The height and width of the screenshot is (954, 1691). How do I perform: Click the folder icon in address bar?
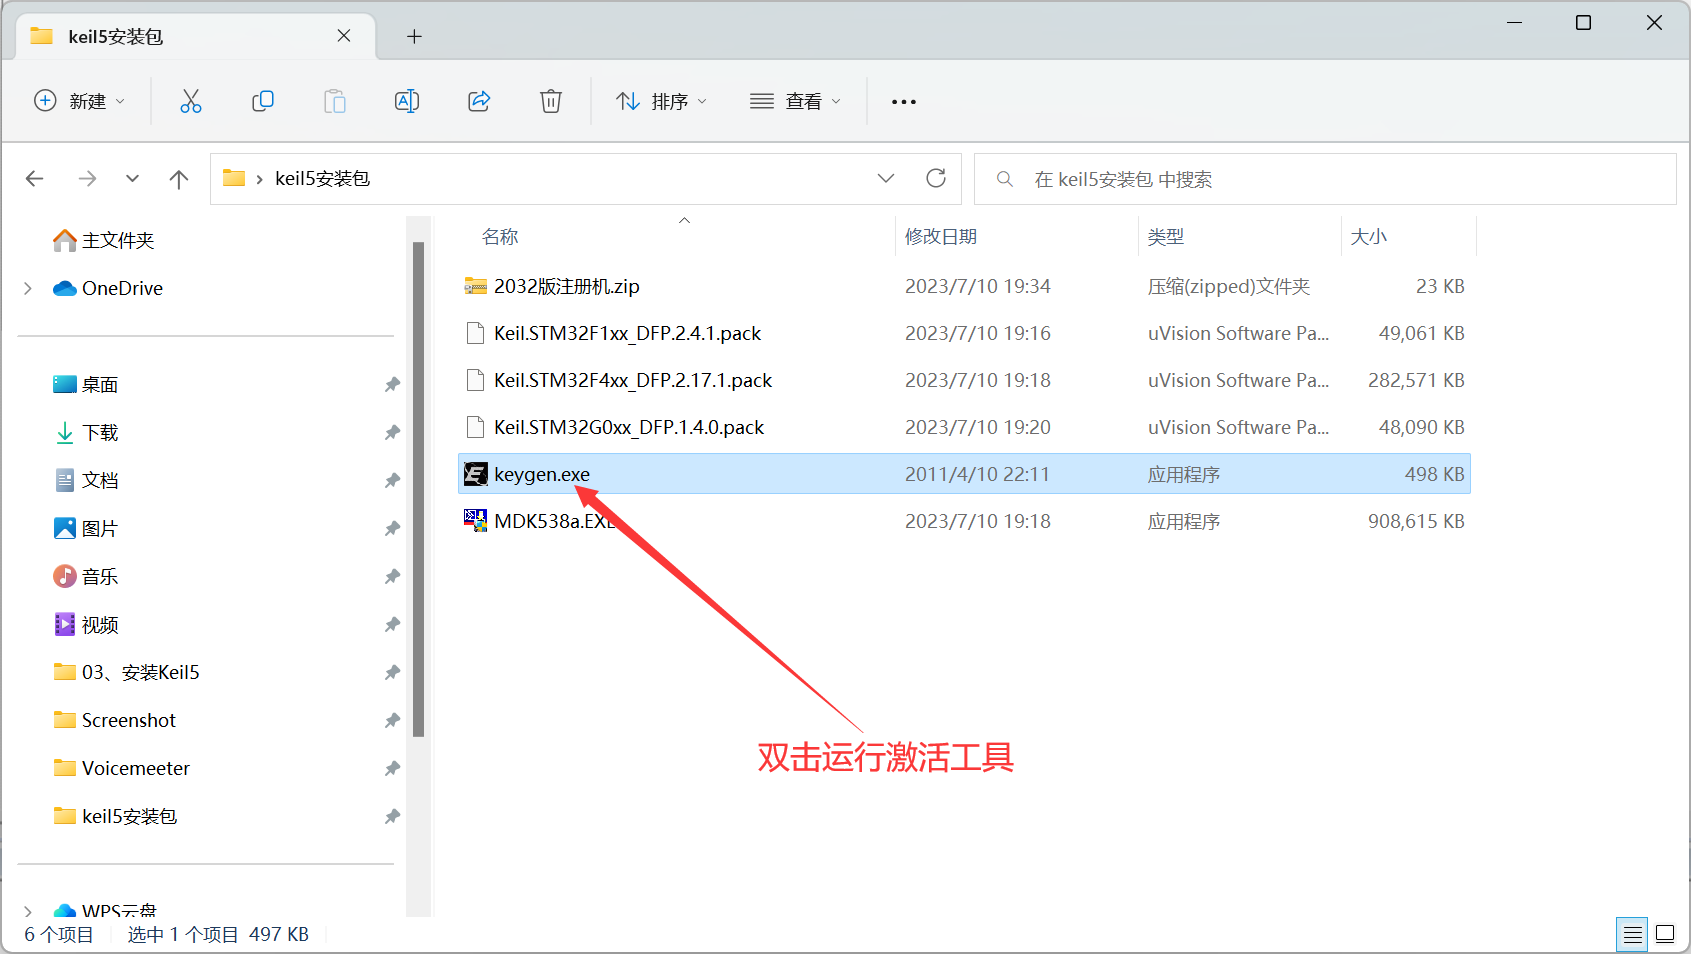pyautogui.click(x=234, y=178)
